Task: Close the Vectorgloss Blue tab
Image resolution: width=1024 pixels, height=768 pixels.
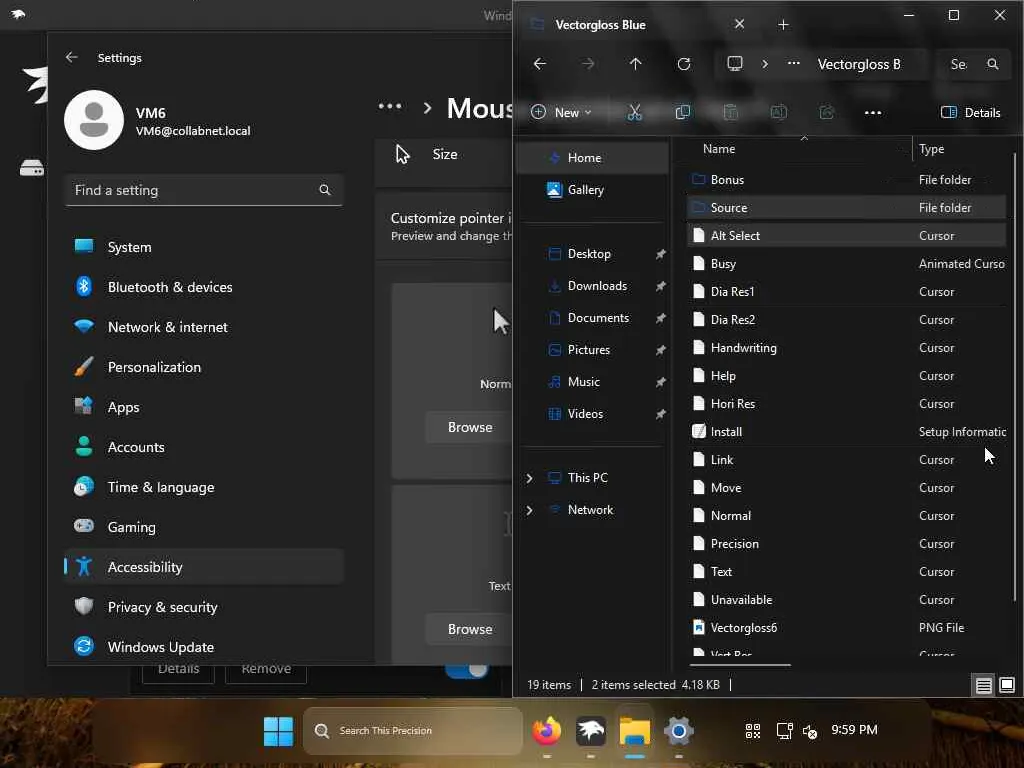Action: pos(739,24)
